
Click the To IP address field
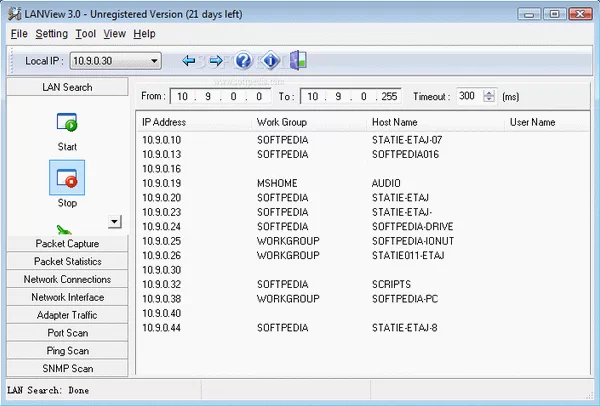351,96
